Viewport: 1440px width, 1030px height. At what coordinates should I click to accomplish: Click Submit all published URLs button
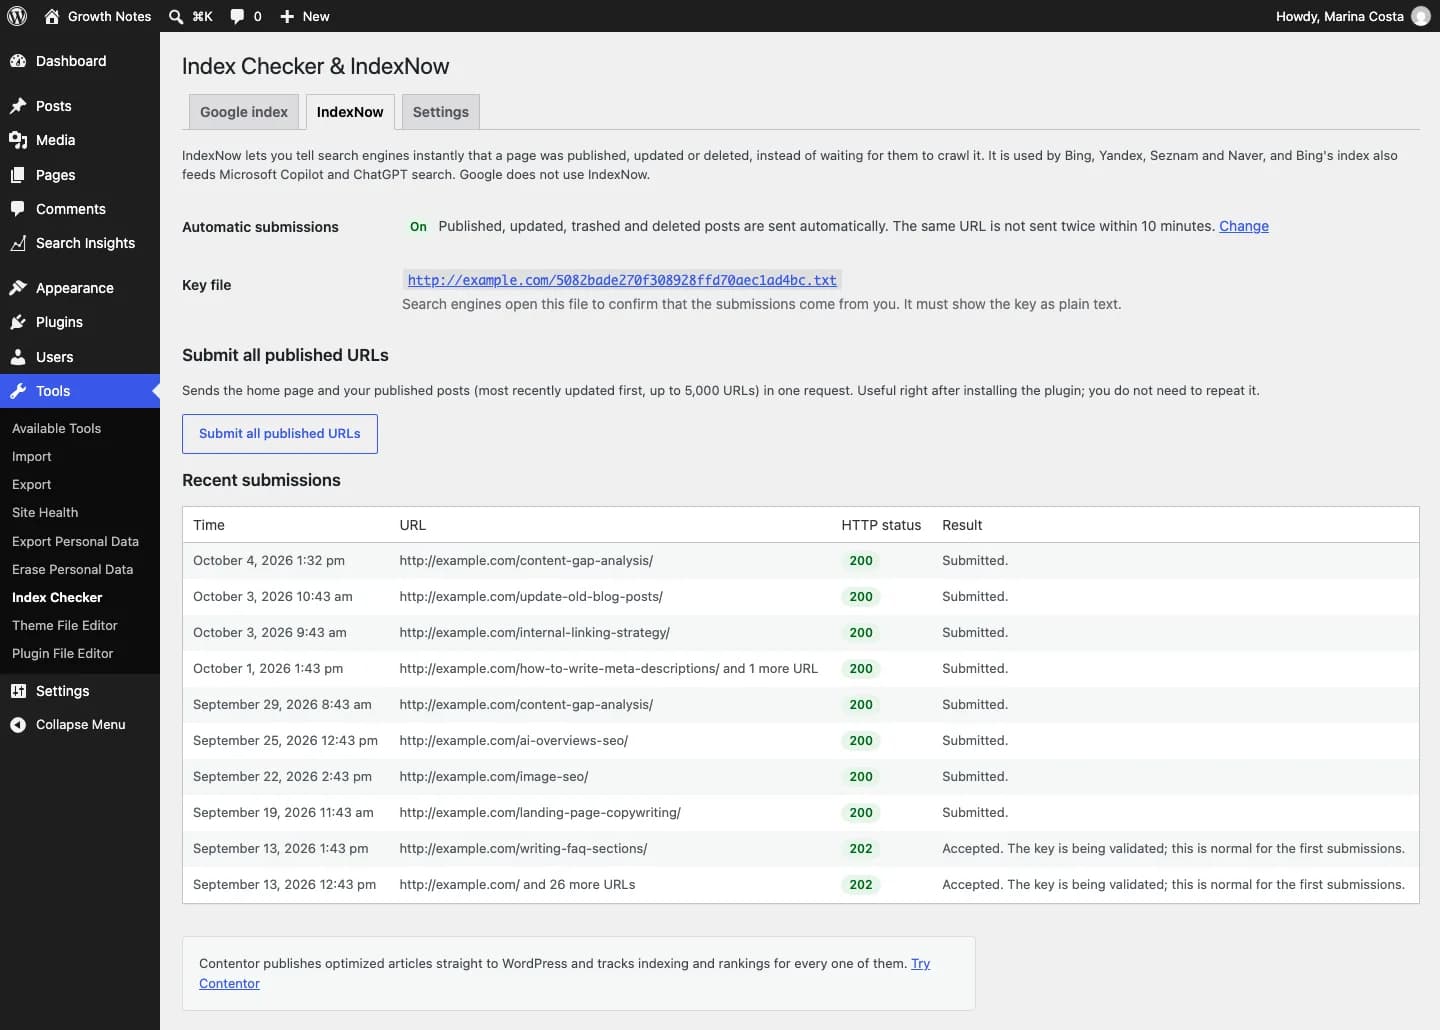pyautogui.click(x=280, y=434)
